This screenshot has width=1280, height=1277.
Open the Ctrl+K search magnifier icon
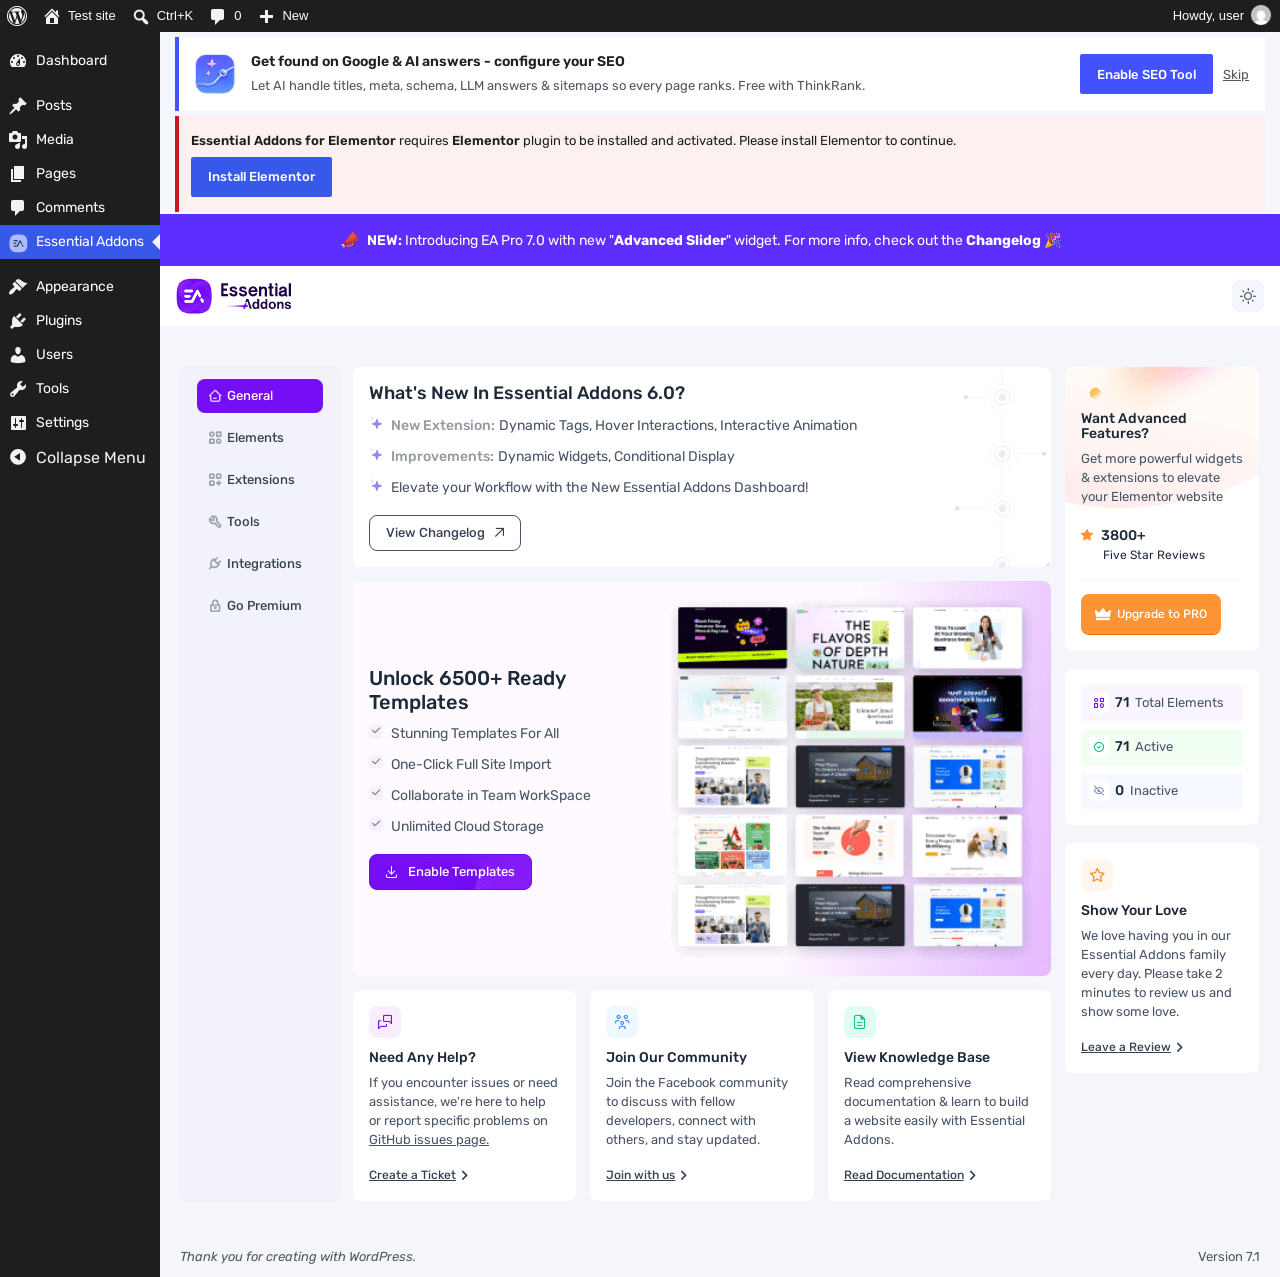[x=141, y=16]
